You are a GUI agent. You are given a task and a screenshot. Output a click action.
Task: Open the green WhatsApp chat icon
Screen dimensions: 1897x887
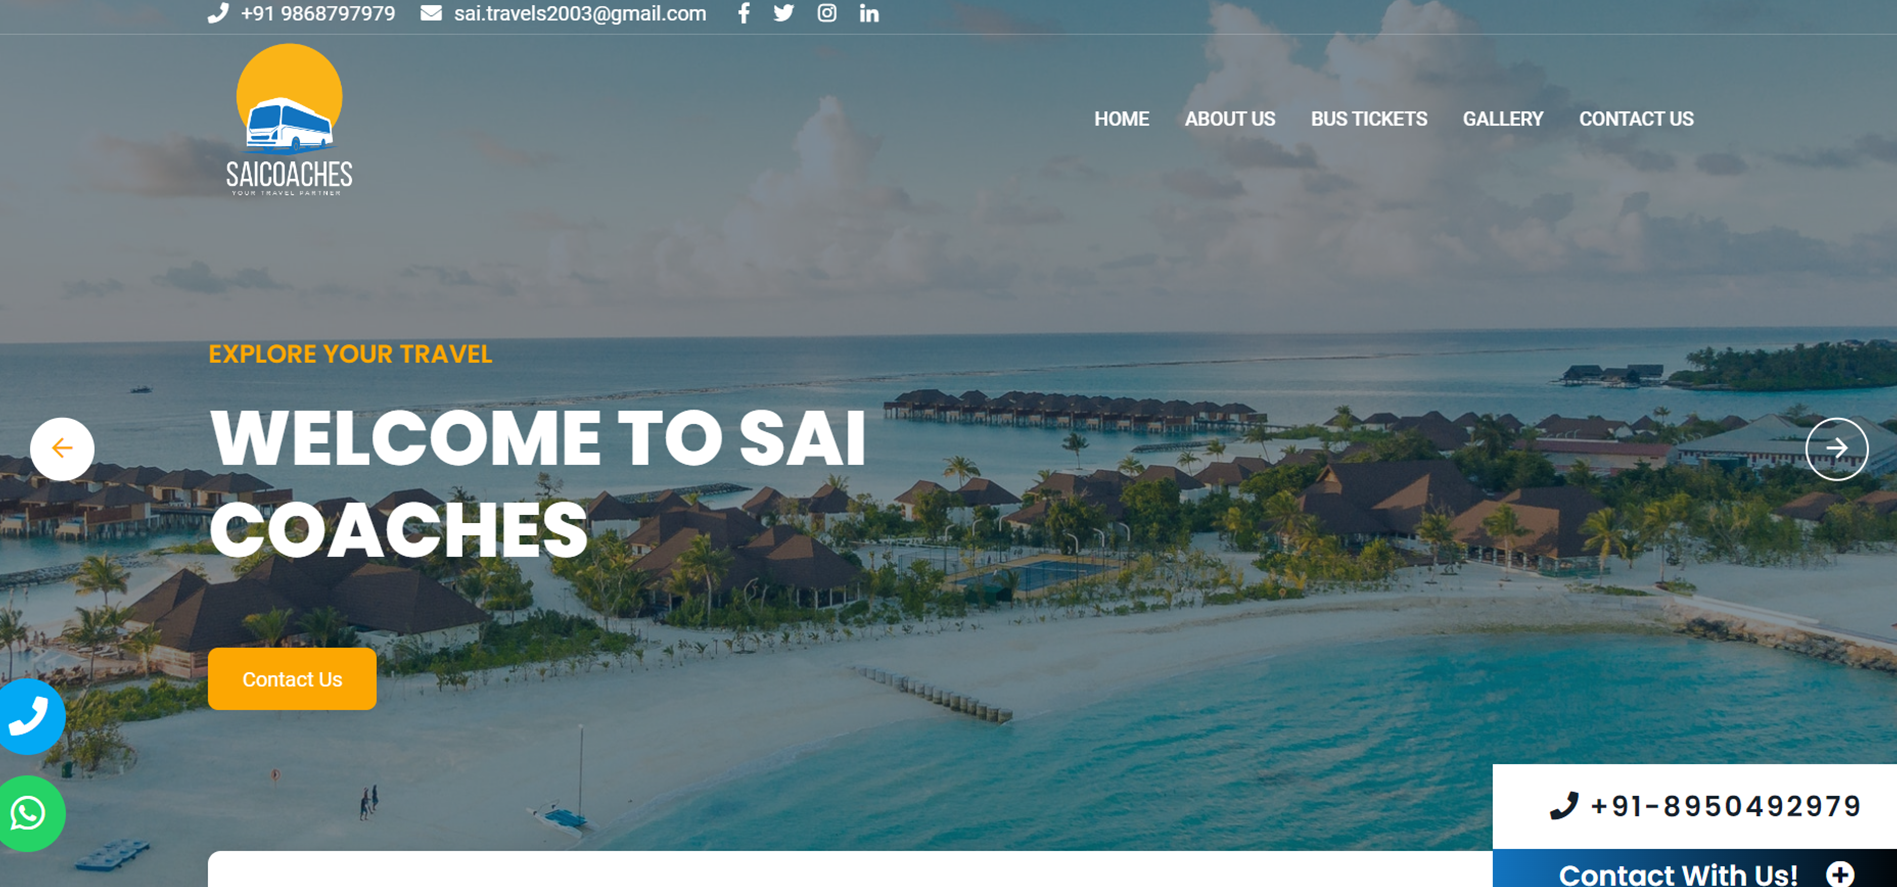(30, 814)
